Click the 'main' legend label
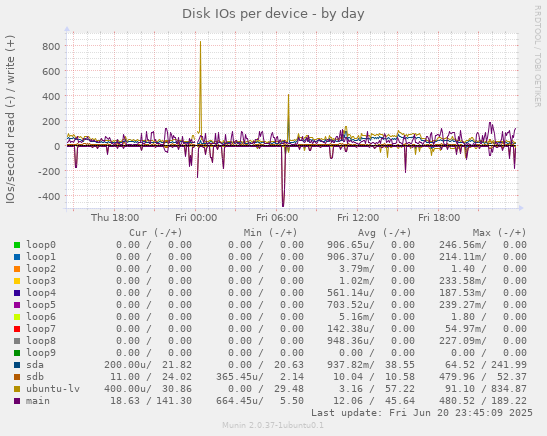The image size is (547, 436). pyautogui.click(x=38, y=401)
